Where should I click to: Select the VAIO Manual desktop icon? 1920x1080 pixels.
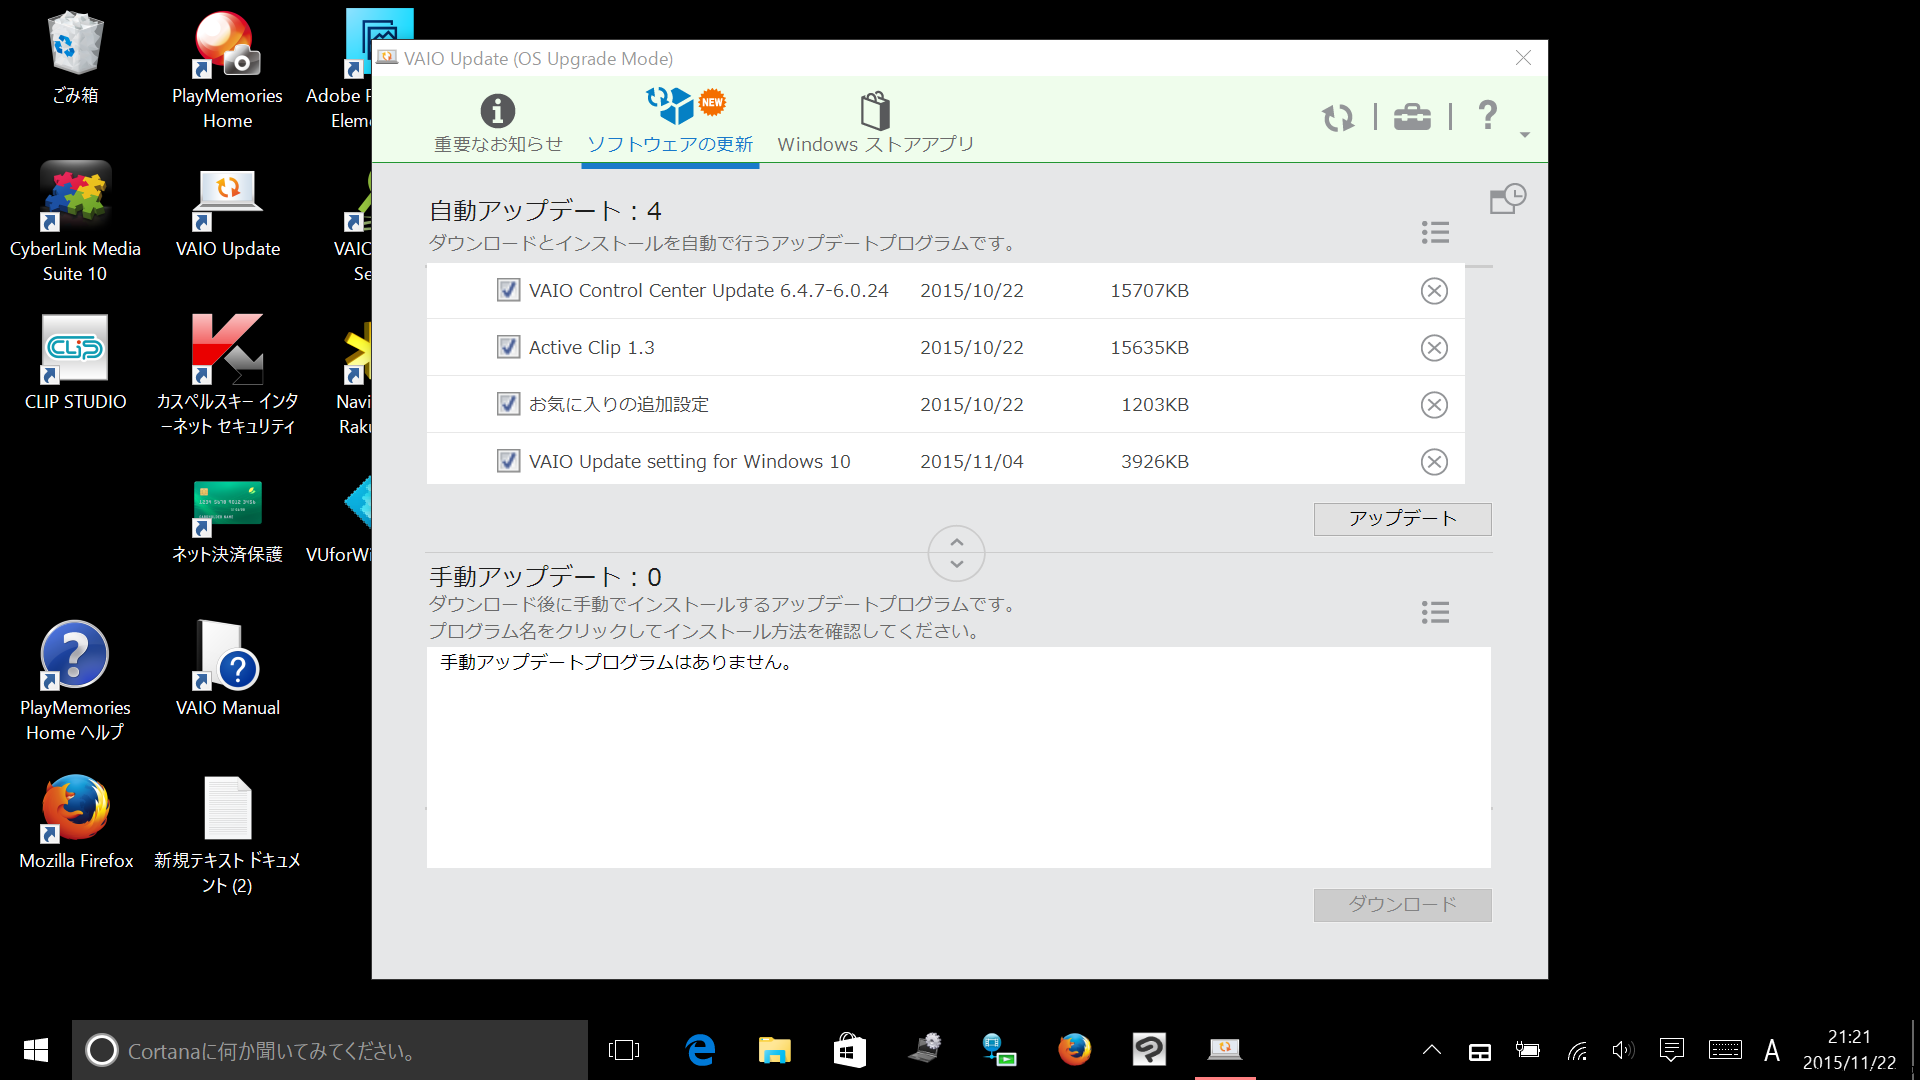click(227, 668)
